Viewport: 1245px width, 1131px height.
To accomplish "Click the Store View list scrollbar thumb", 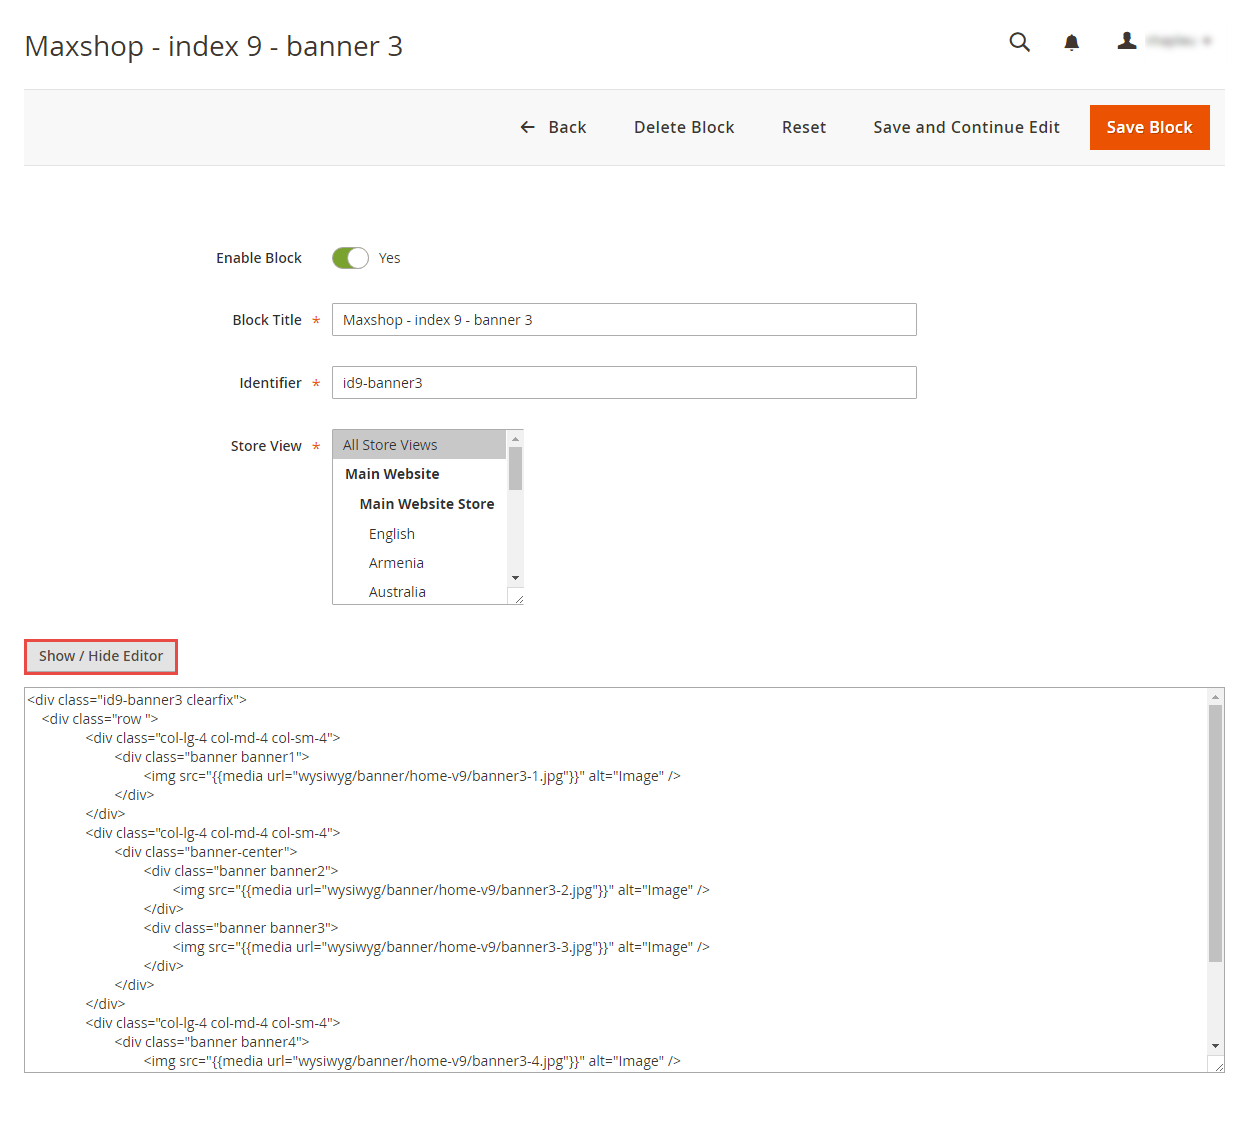I will (516, 468).
